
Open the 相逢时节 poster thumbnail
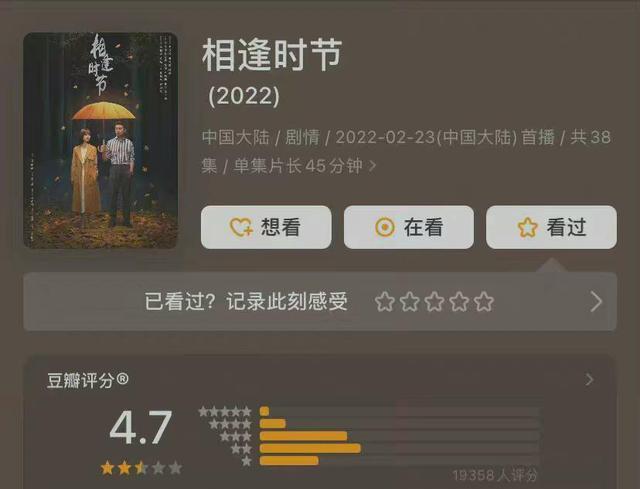tap(100, 140)
